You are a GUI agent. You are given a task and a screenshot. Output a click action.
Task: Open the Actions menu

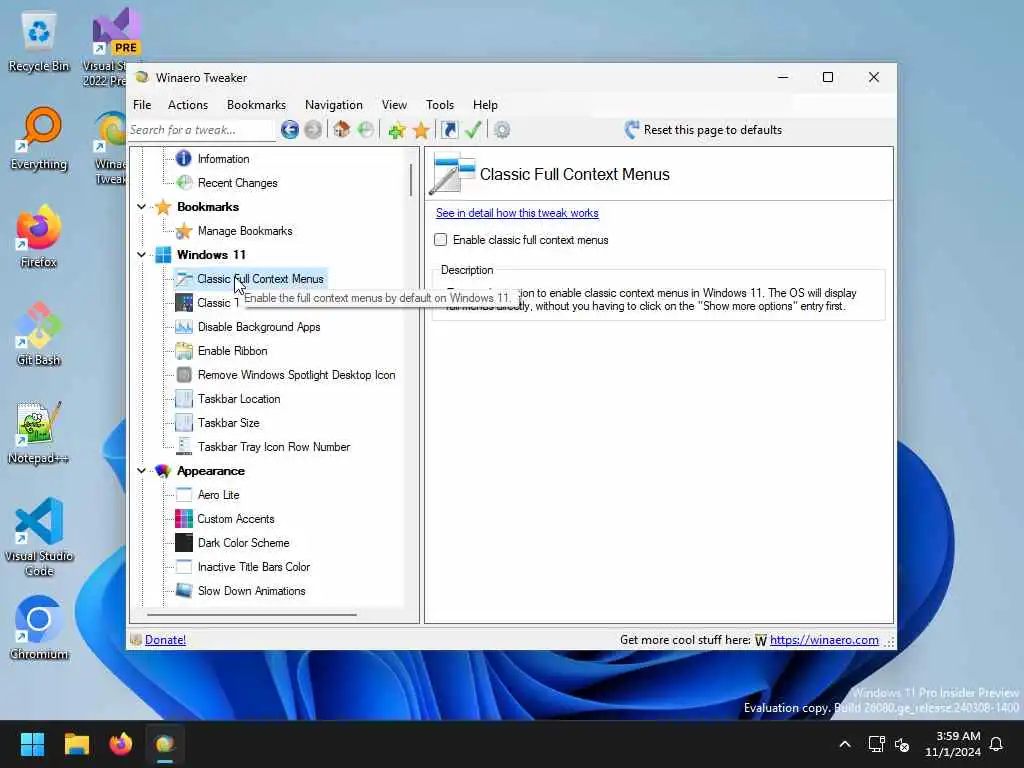point(187,105)
